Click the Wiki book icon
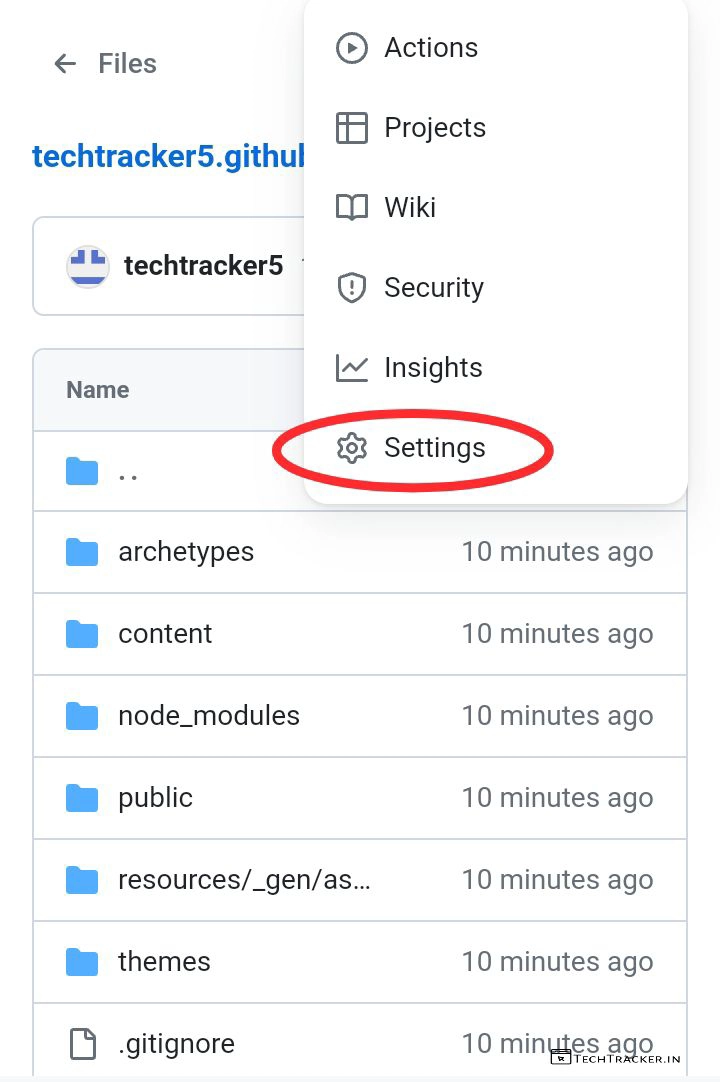720x1082 pixels. pyautogui.click(x=351, y=208)
